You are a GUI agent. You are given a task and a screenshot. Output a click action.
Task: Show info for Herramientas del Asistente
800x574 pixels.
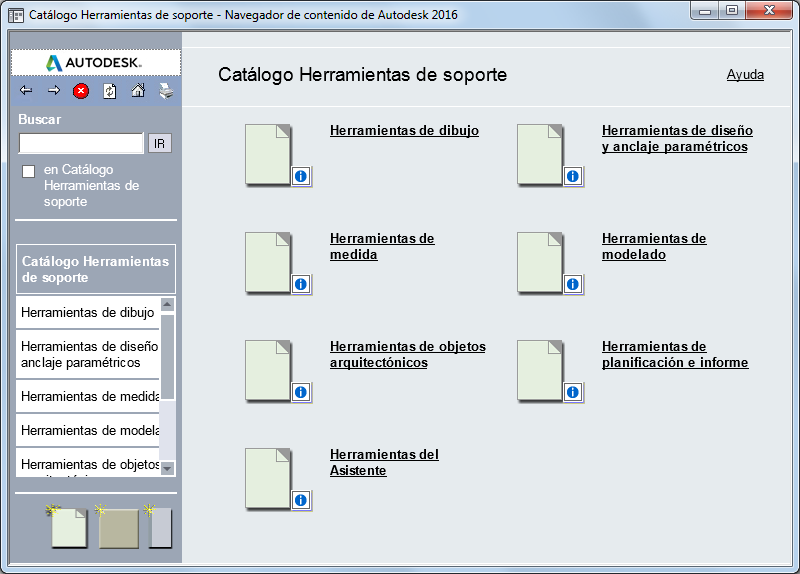pyautogui.click(x=301, y=501)
